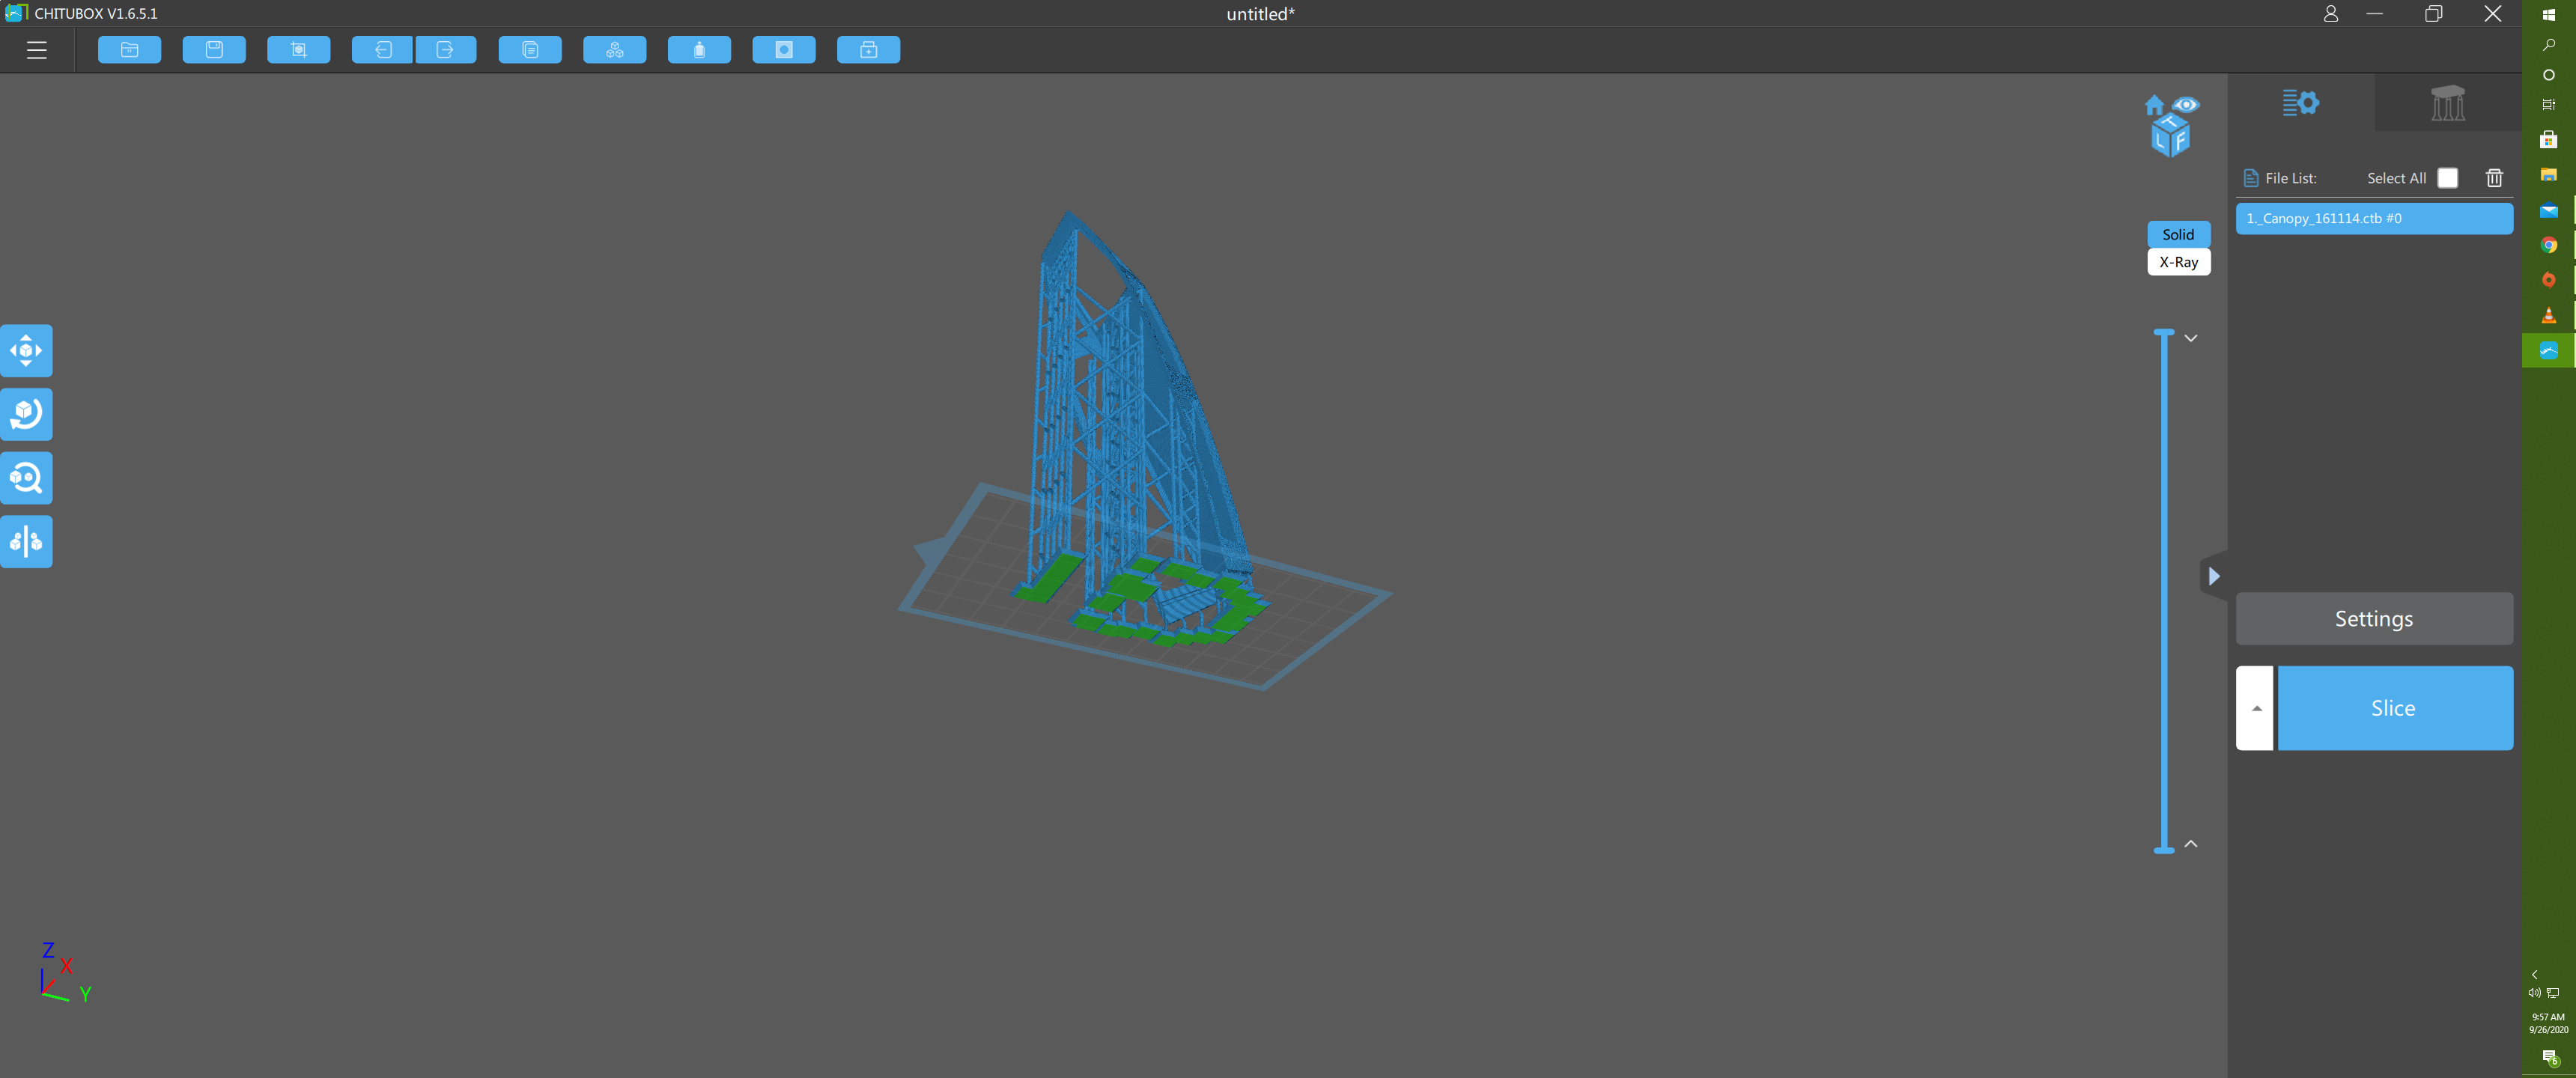Image resolution: width=2576 pixels, height=1078 pixels.
Task: Click the Open file folder icon
Action: (130, 50)
